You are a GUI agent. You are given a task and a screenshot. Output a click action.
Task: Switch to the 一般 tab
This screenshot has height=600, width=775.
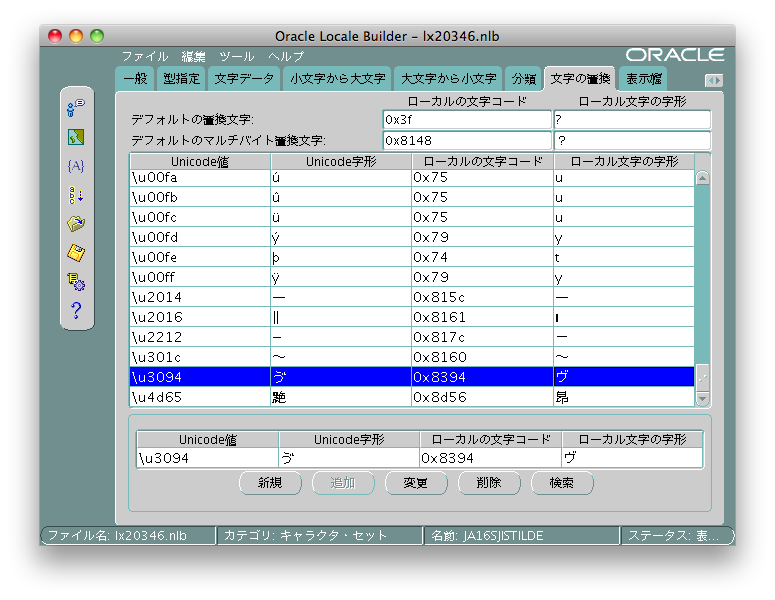point(135,79)
